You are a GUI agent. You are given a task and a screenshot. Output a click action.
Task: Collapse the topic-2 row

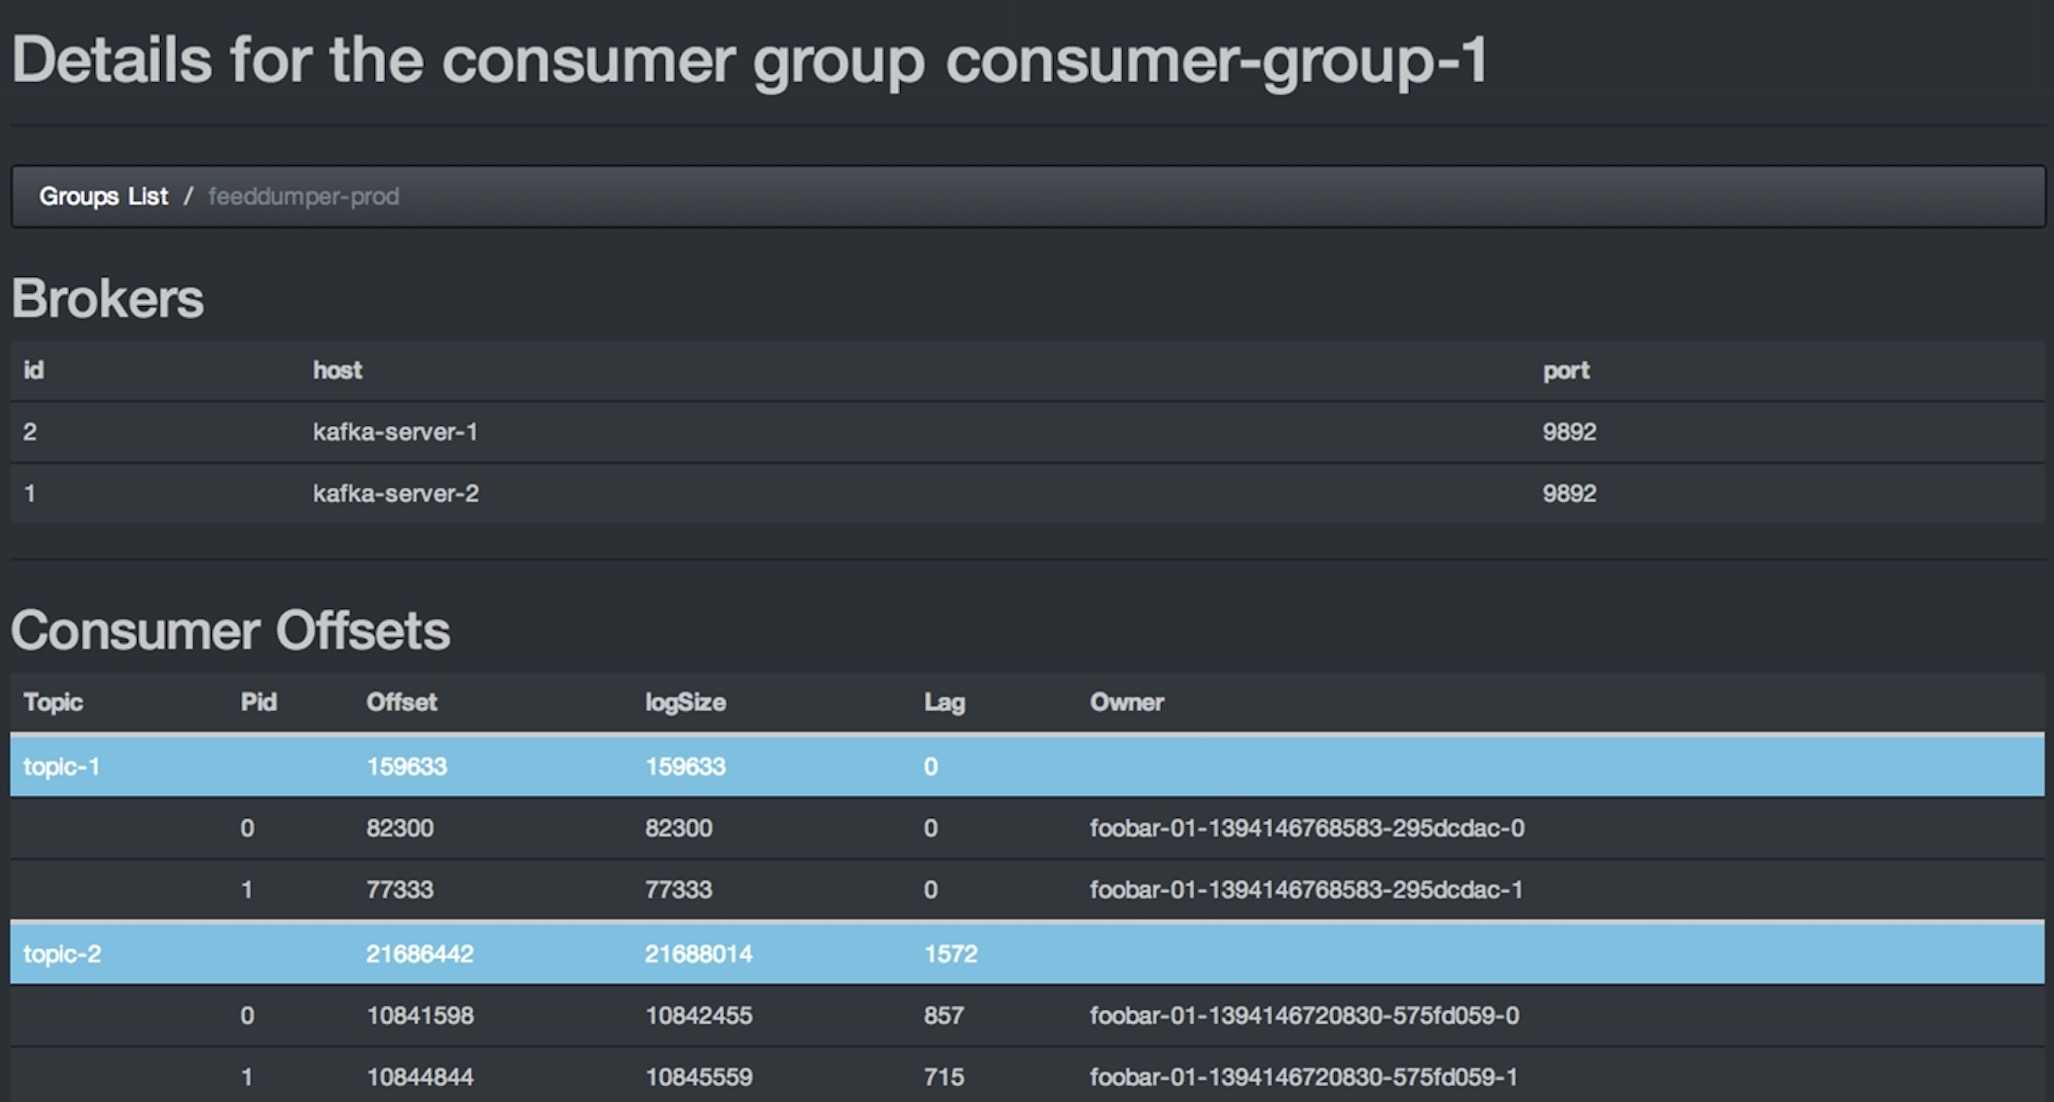pos(1027,953)
